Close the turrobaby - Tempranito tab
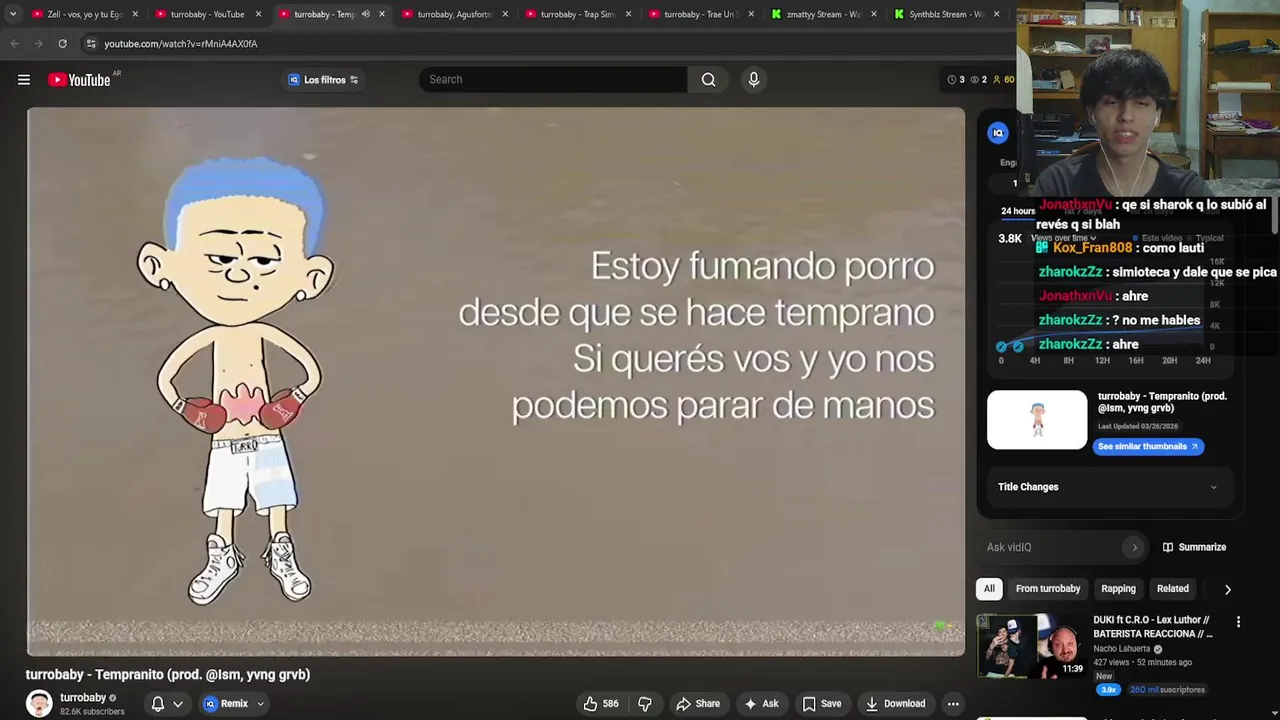Screen dimensions: 1280x720 (382, 14)
